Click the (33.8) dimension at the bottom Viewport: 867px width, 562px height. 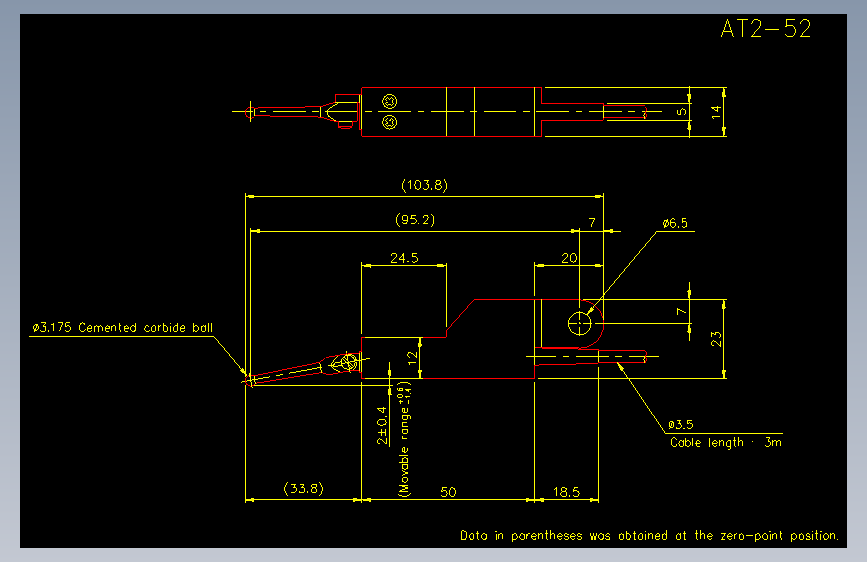point(303,488)
